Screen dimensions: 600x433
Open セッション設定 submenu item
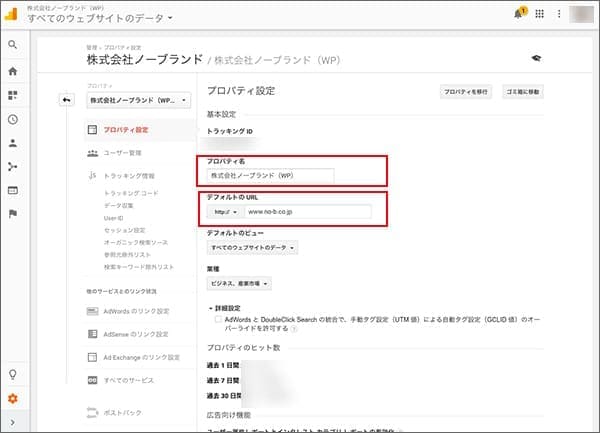click(x=124, y=230)
